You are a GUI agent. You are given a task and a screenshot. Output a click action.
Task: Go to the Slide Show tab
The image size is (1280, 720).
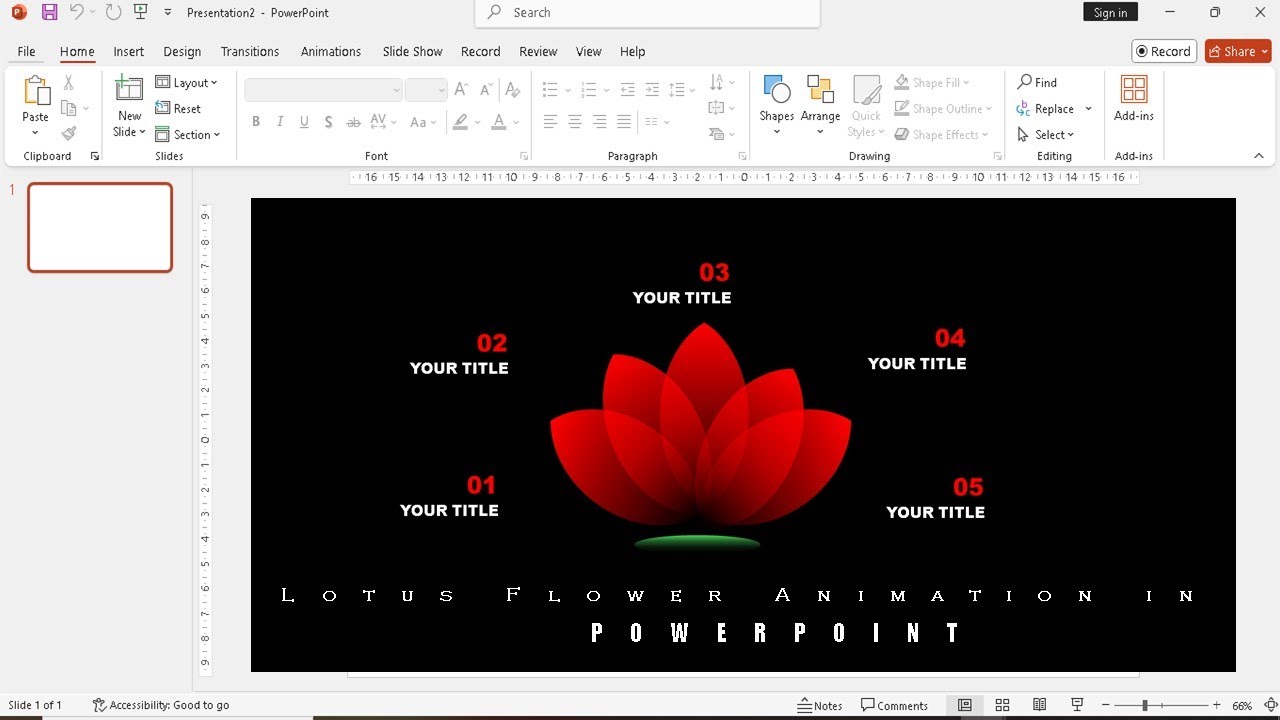[412, 51]
